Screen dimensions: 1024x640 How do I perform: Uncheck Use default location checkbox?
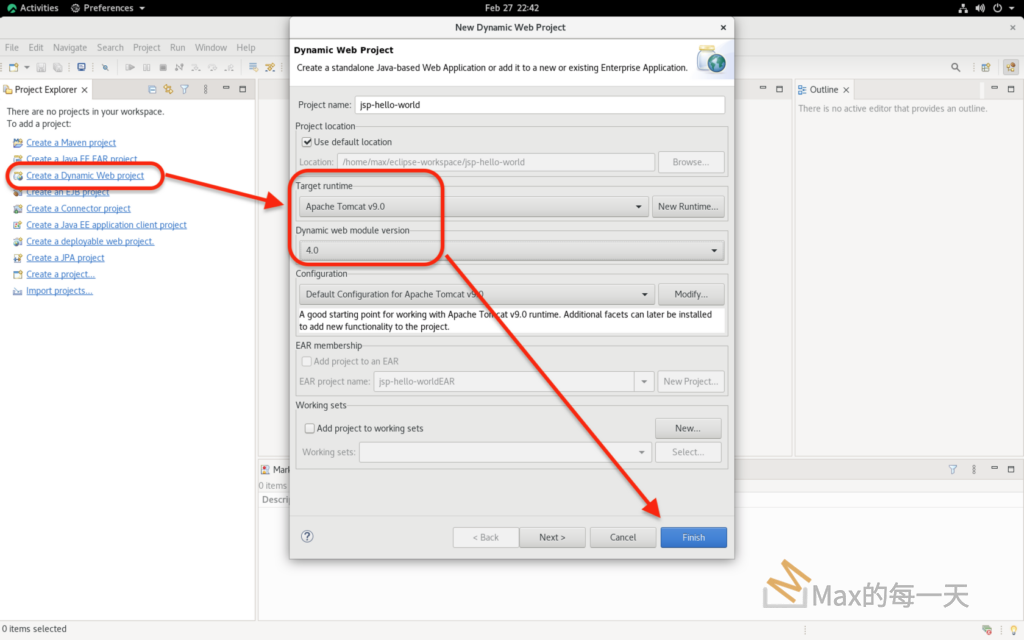[308, 142]
